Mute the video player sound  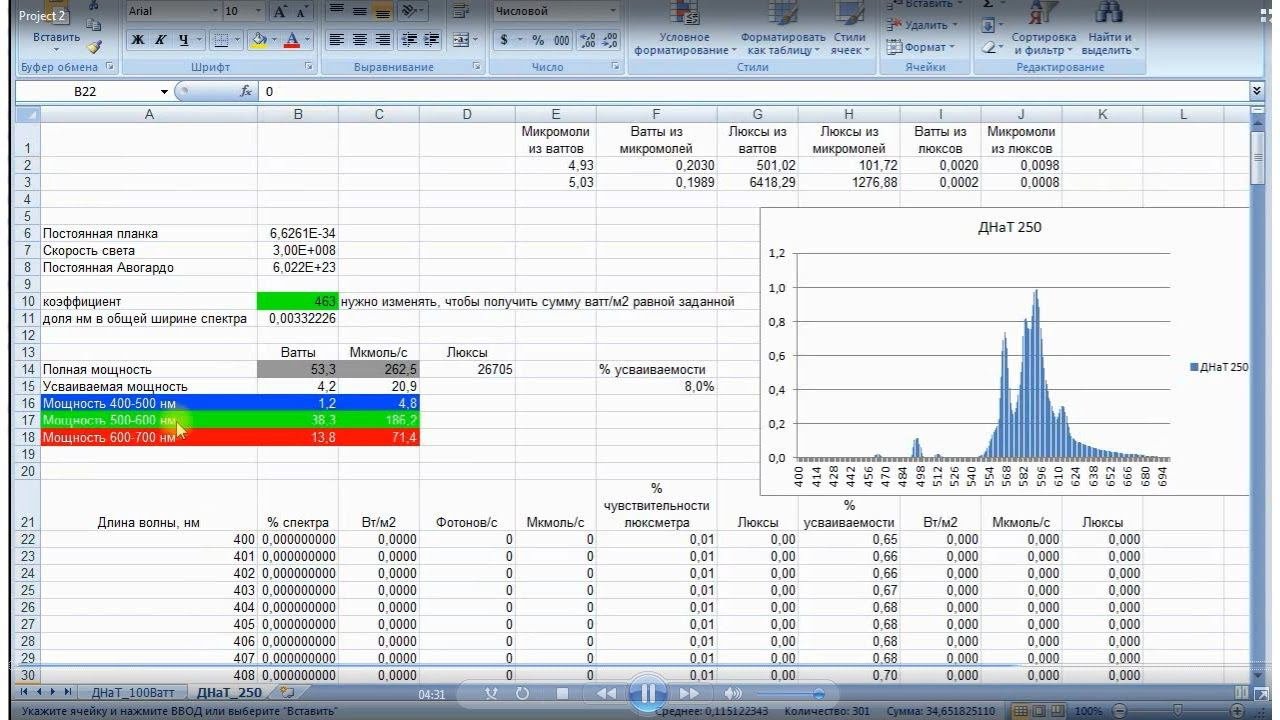pos(733,693)
